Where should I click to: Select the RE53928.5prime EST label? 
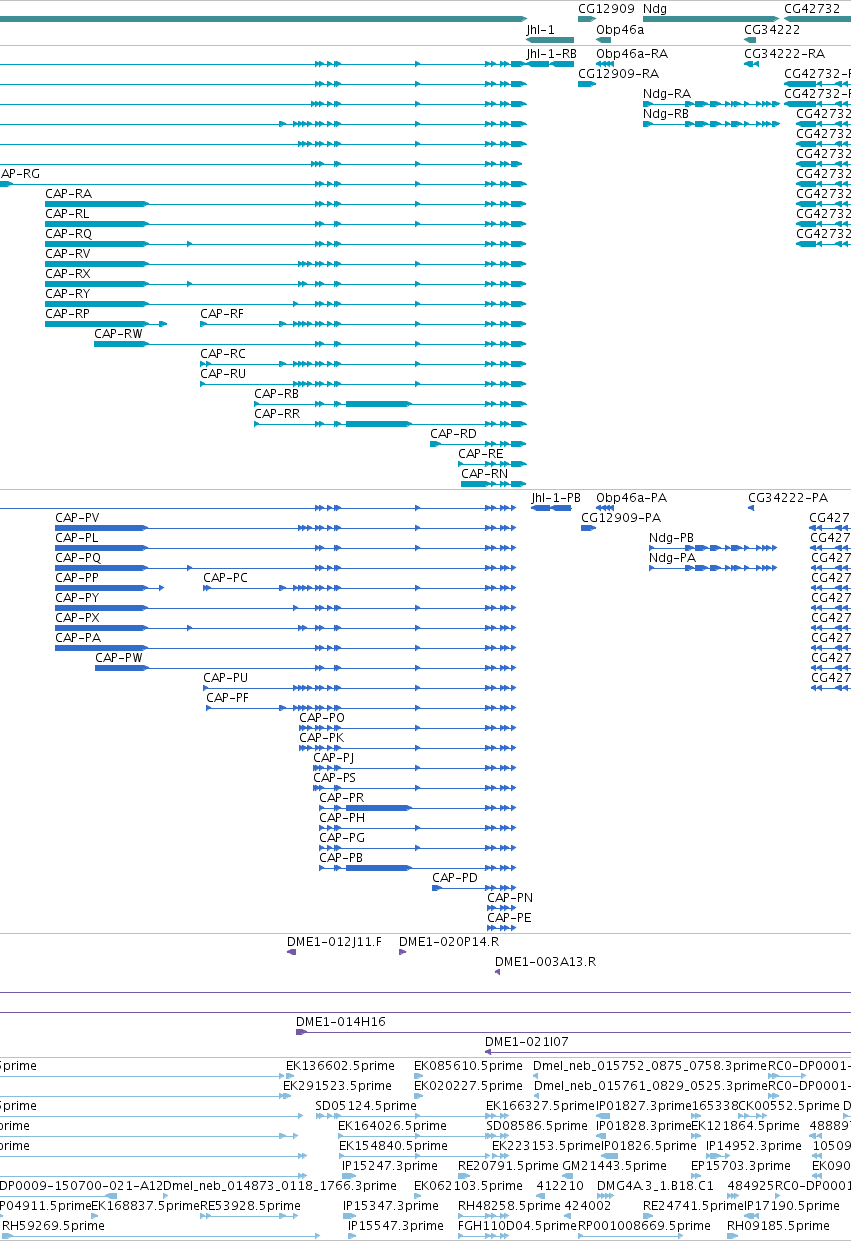pos(250,1206)
